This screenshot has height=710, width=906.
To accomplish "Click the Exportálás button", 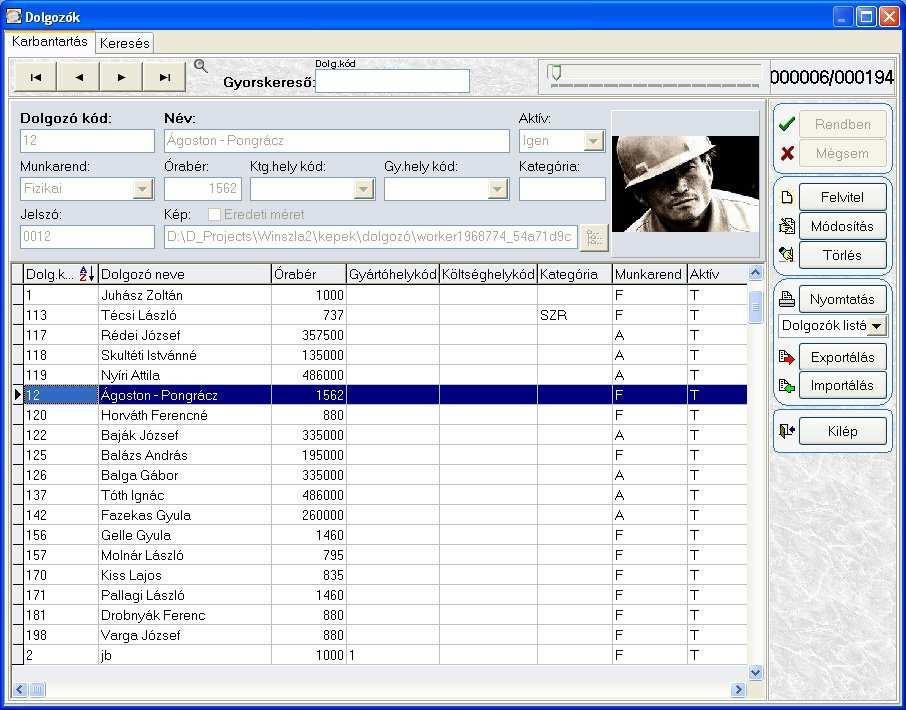I will [x=842, y=357].
